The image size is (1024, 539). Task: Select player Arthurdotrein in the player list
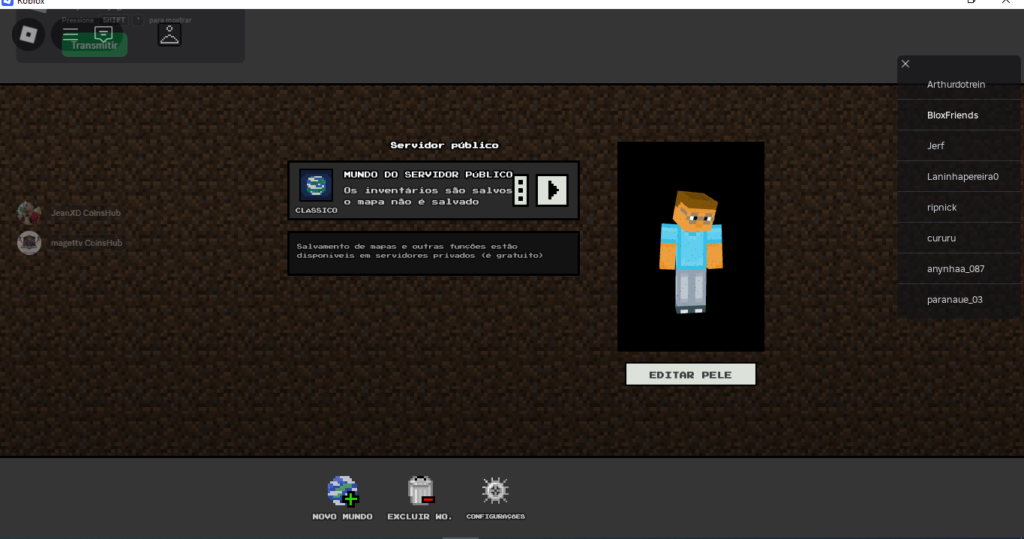(956, 85)
